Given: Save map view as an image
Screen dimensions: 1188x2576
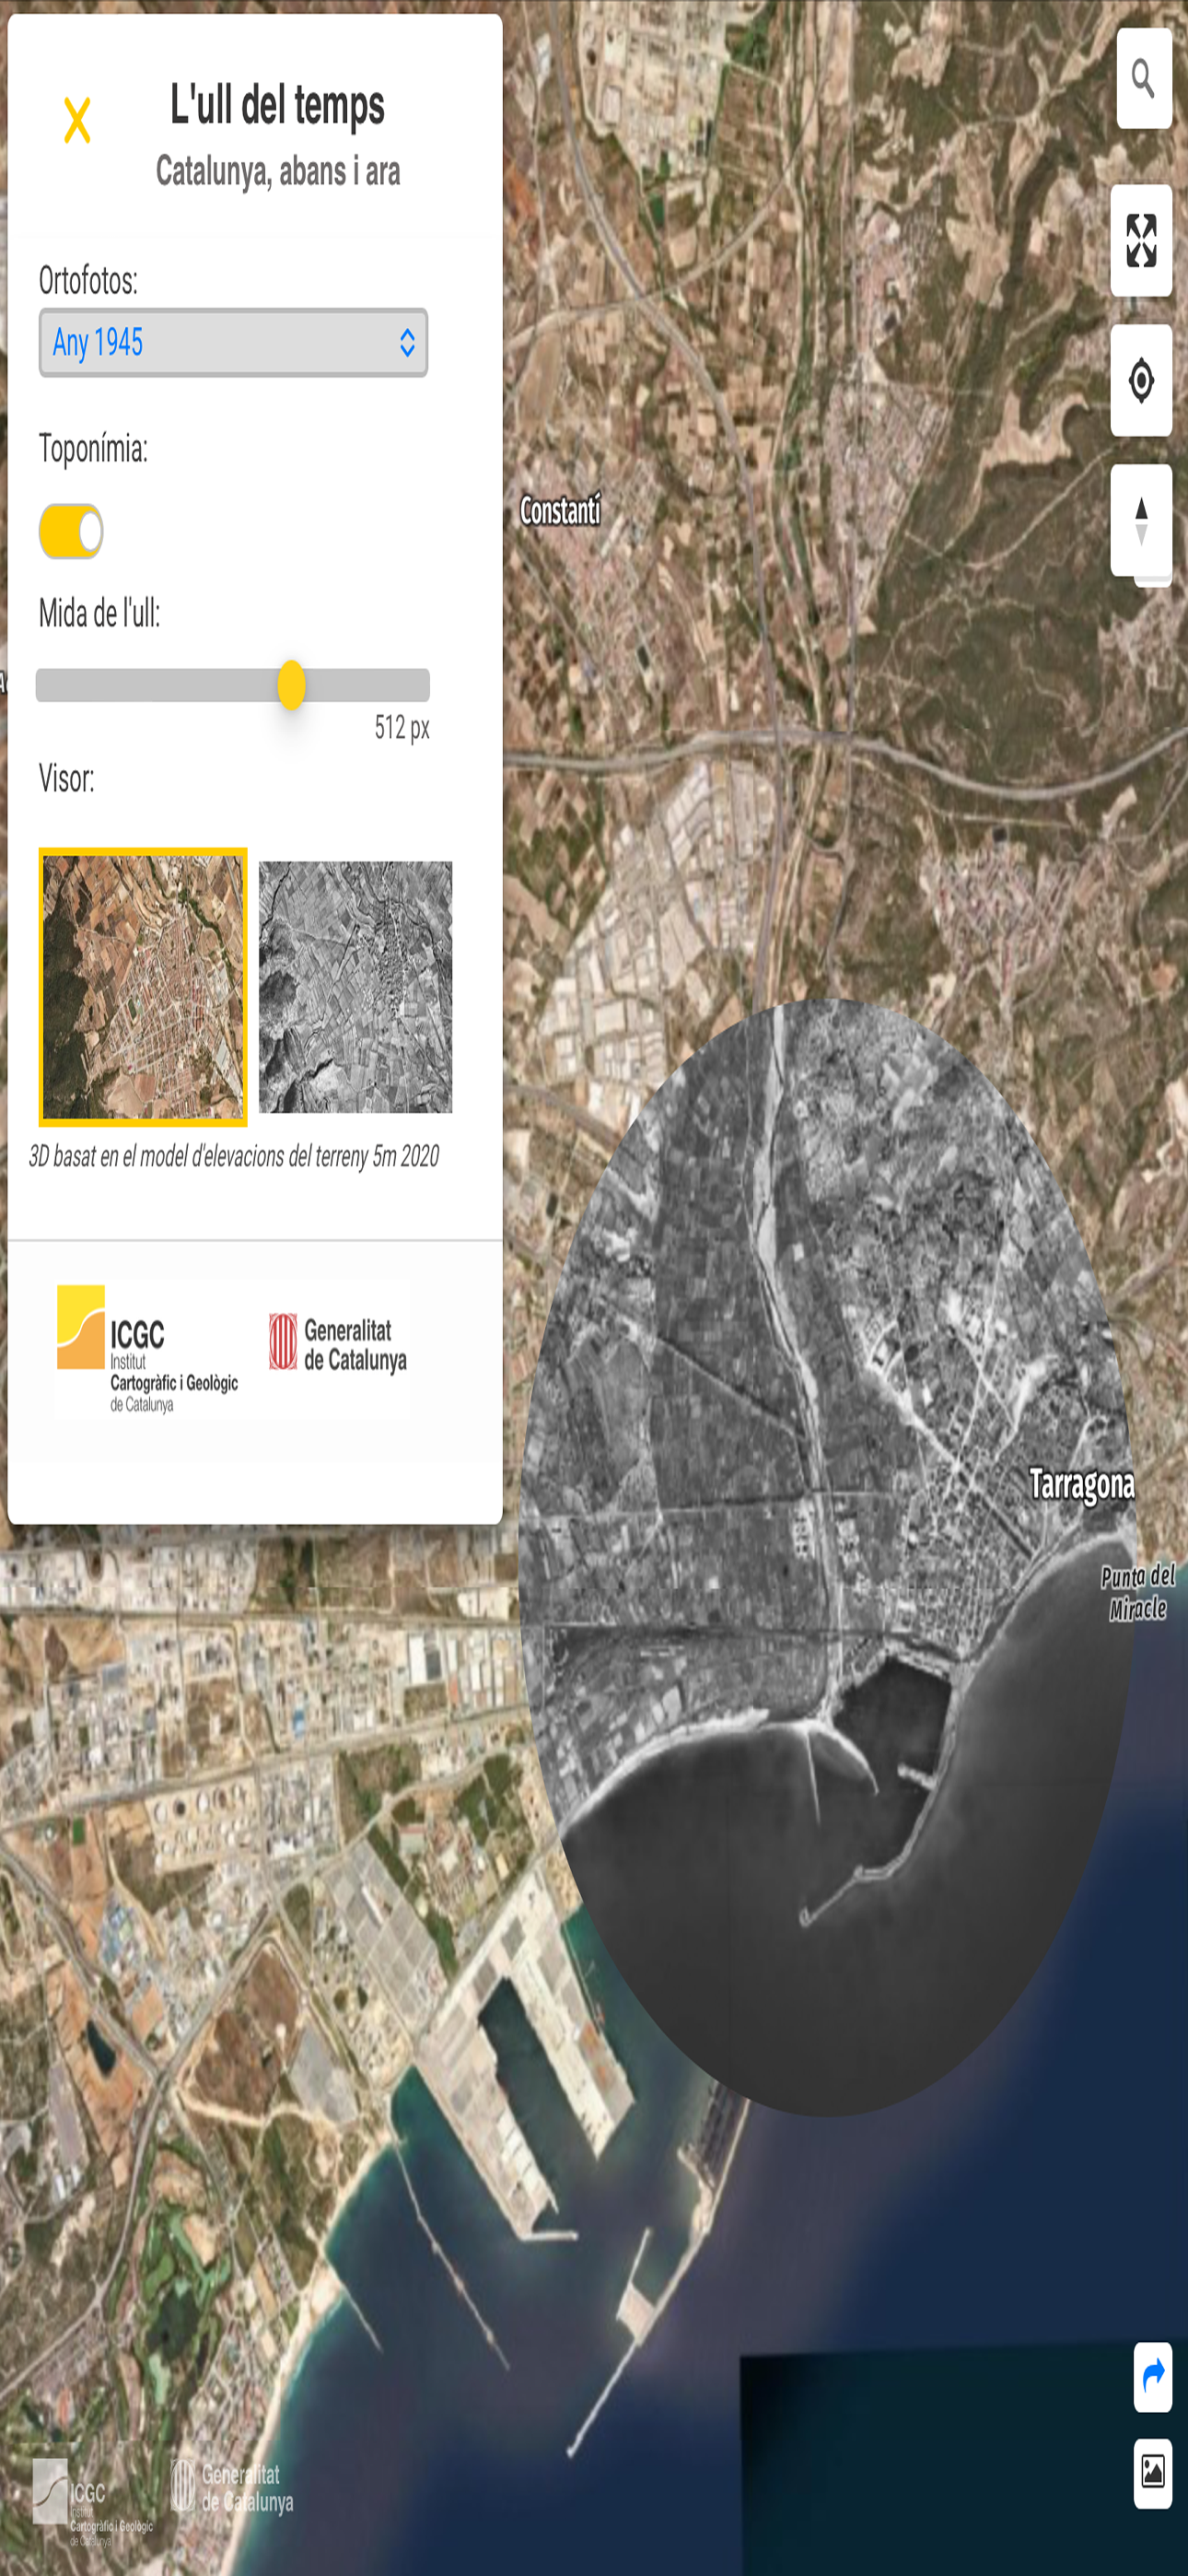Looking at the screenshot, I should [x=1152, y=2473].
